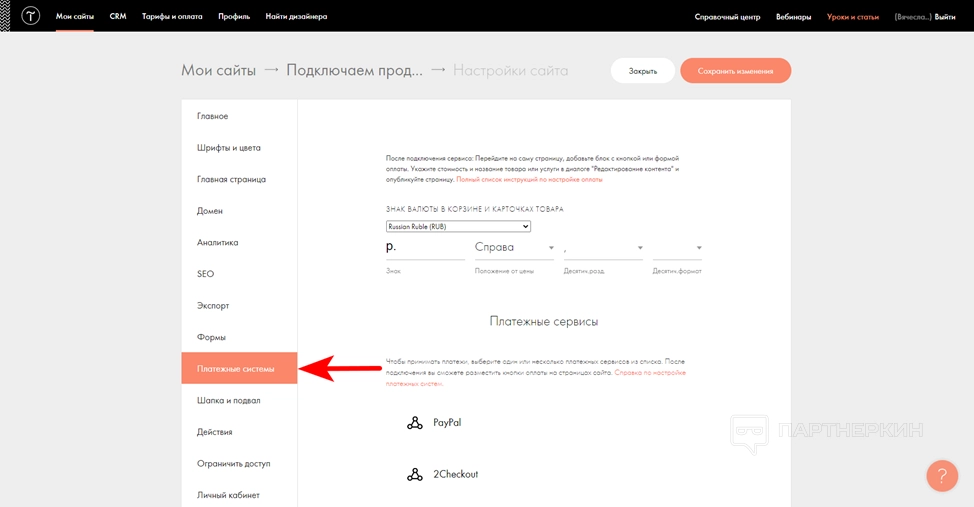
Task: Go to Тарифы и оплата in top menu
Action: [x=170, y=17]
